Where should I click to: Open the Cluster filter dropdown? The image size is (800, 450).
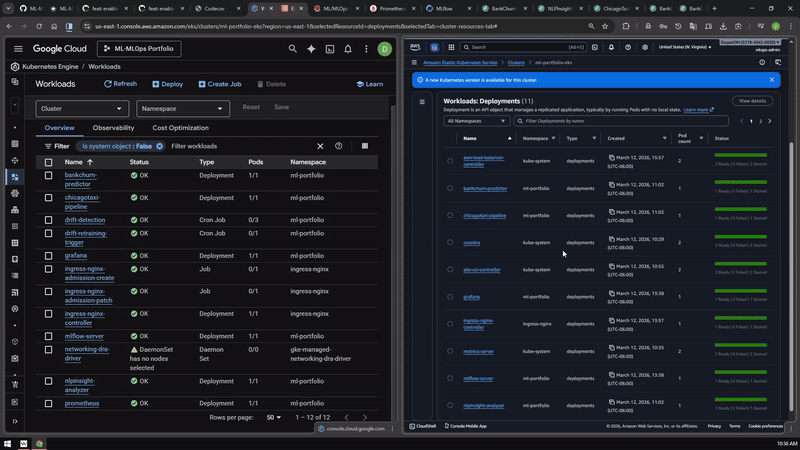pos(82,109)
